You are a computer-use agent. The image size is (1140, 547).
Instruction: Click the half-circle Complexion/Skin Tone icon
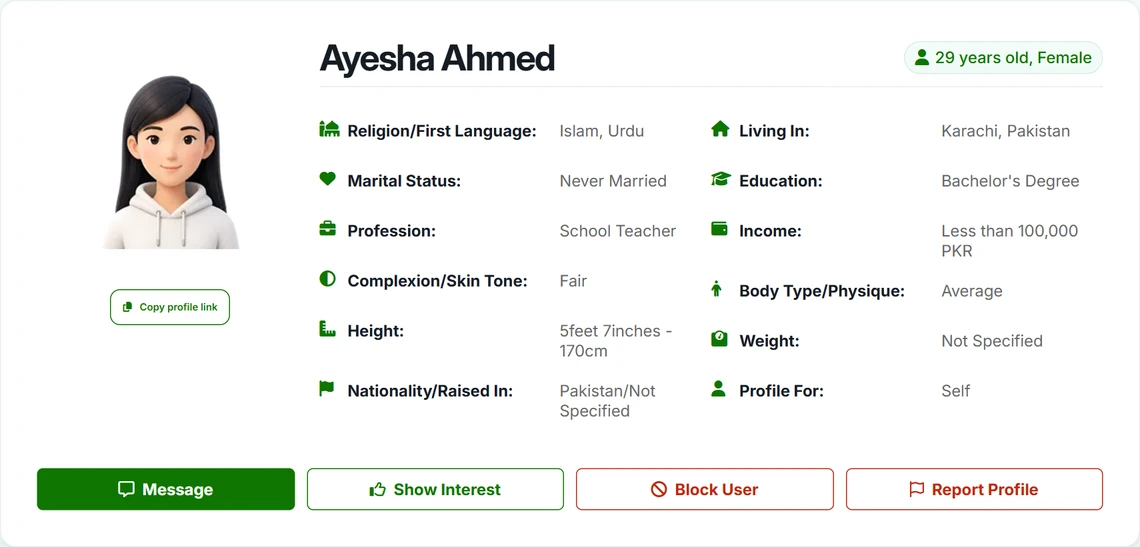[x=328, y=279]
